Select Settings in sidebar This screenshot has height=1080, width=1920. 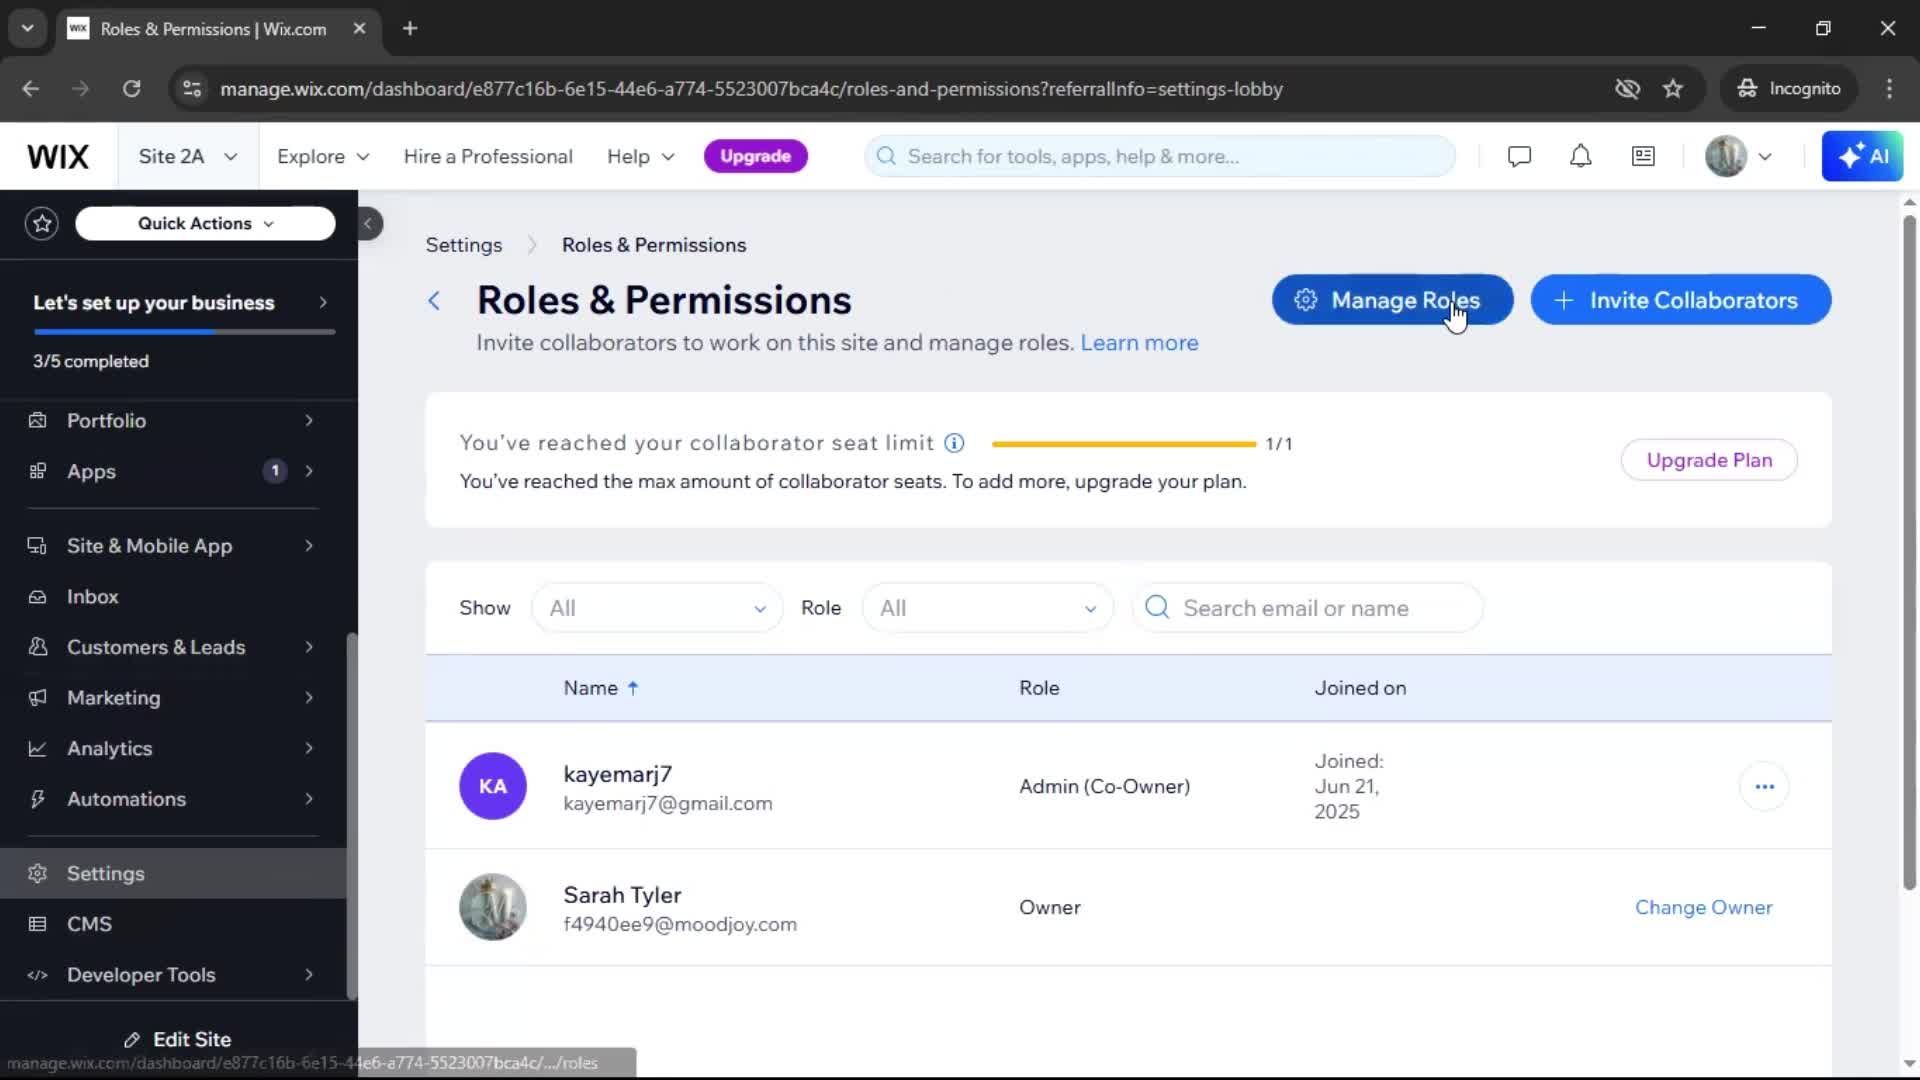[173, 873]
